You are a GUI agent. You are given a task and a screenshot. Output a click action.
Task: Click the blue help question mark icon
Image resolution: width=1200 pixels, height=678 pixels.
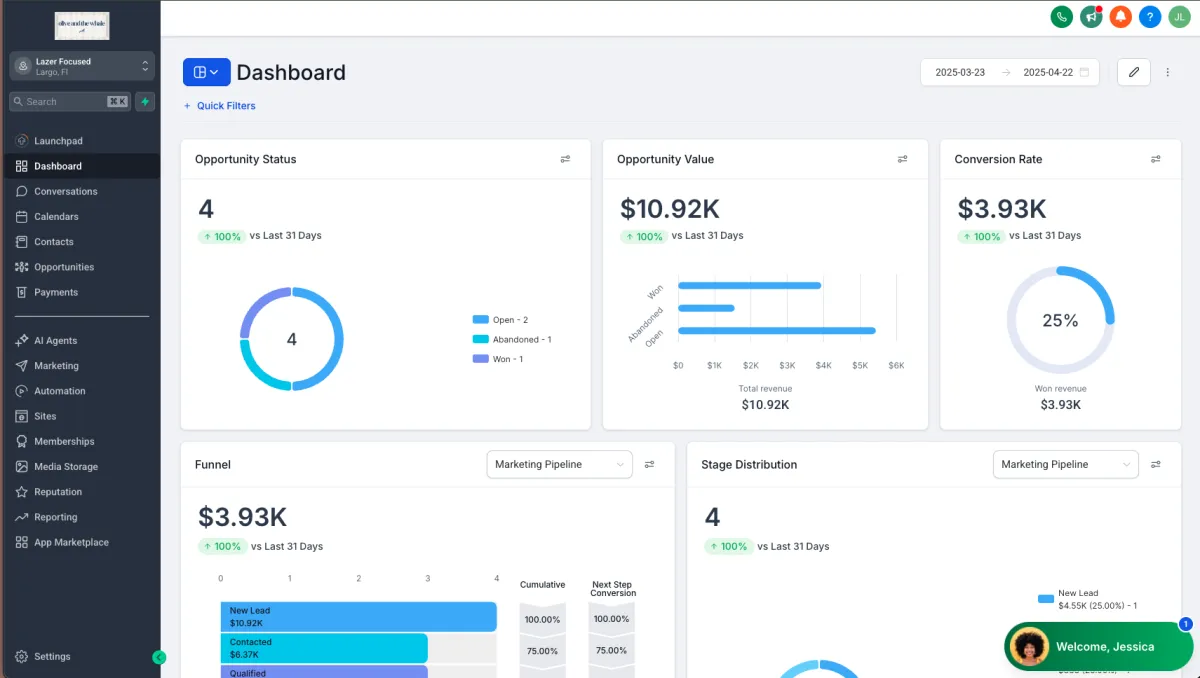(x=1150, y=17)
